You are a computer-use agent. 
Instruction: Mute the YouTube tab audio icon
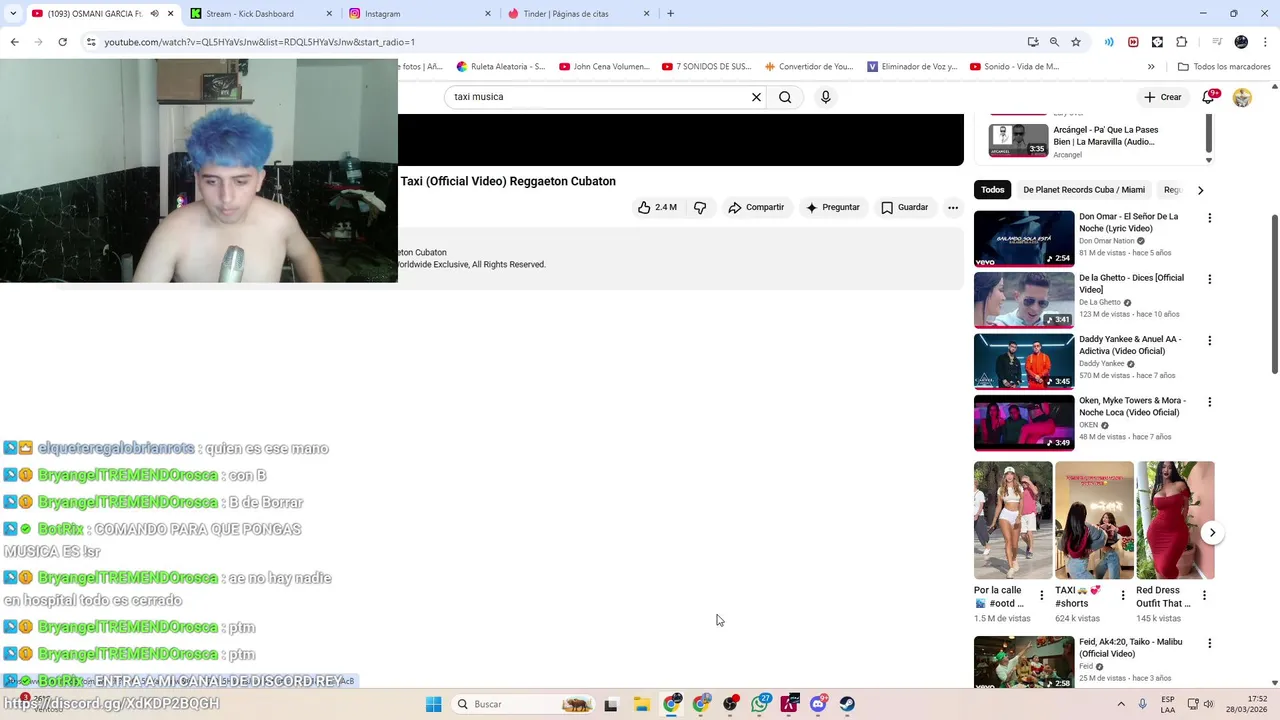pyautogui.click(x=154, y=14)
